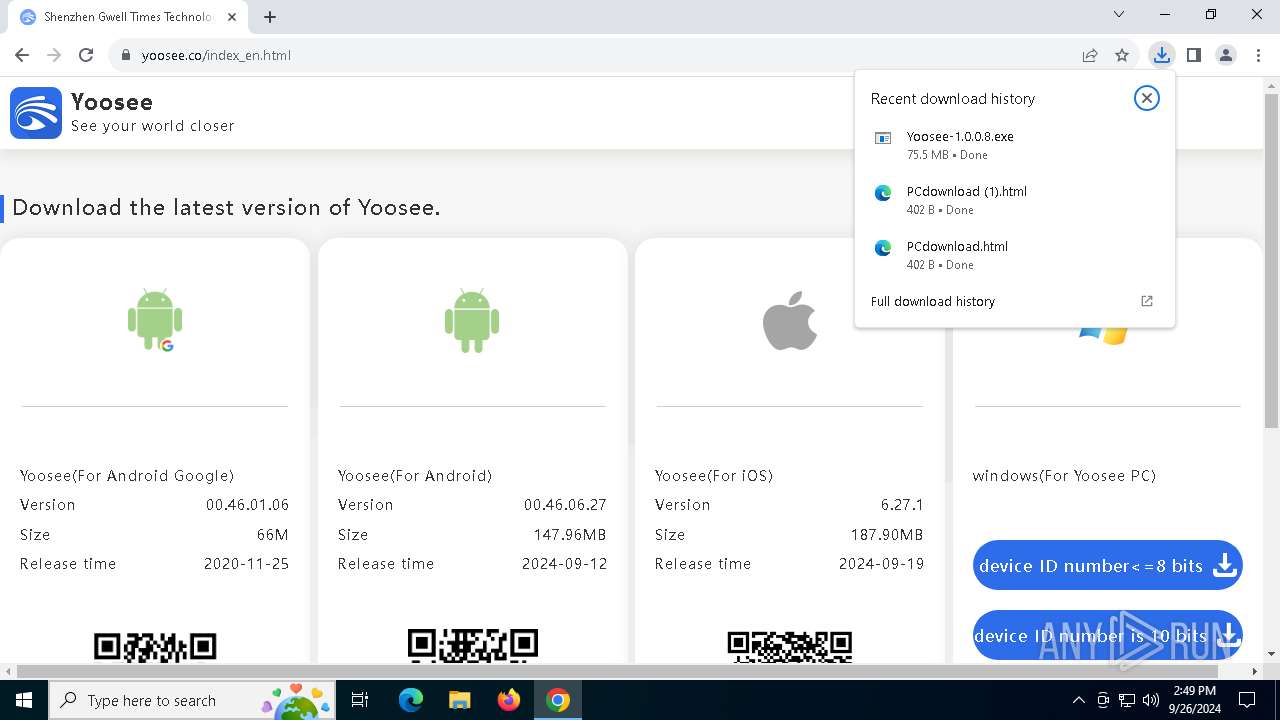
Task: Bookmark this tab with the star
Action: (1122, 55)
